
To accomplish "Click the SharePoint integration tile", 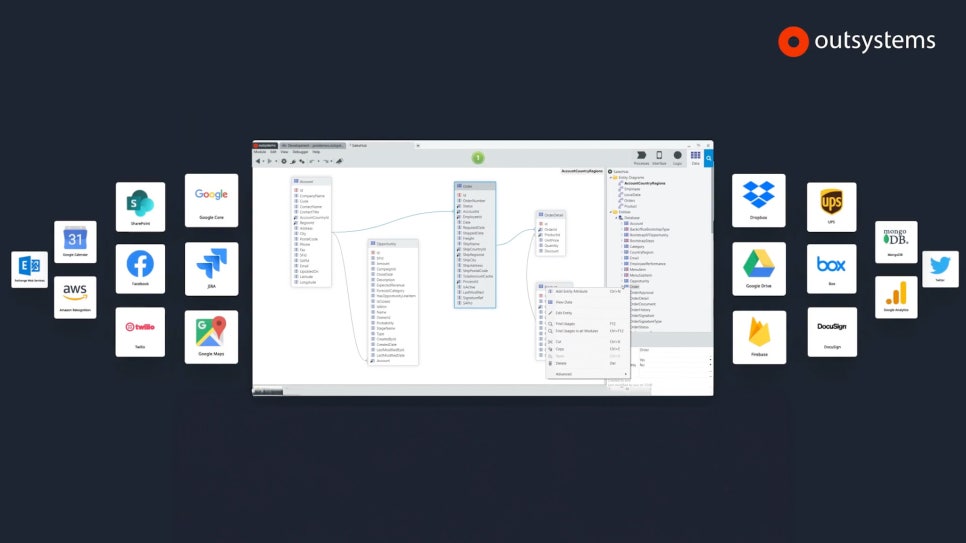I will pyautogui.click(x=140, y=206).
